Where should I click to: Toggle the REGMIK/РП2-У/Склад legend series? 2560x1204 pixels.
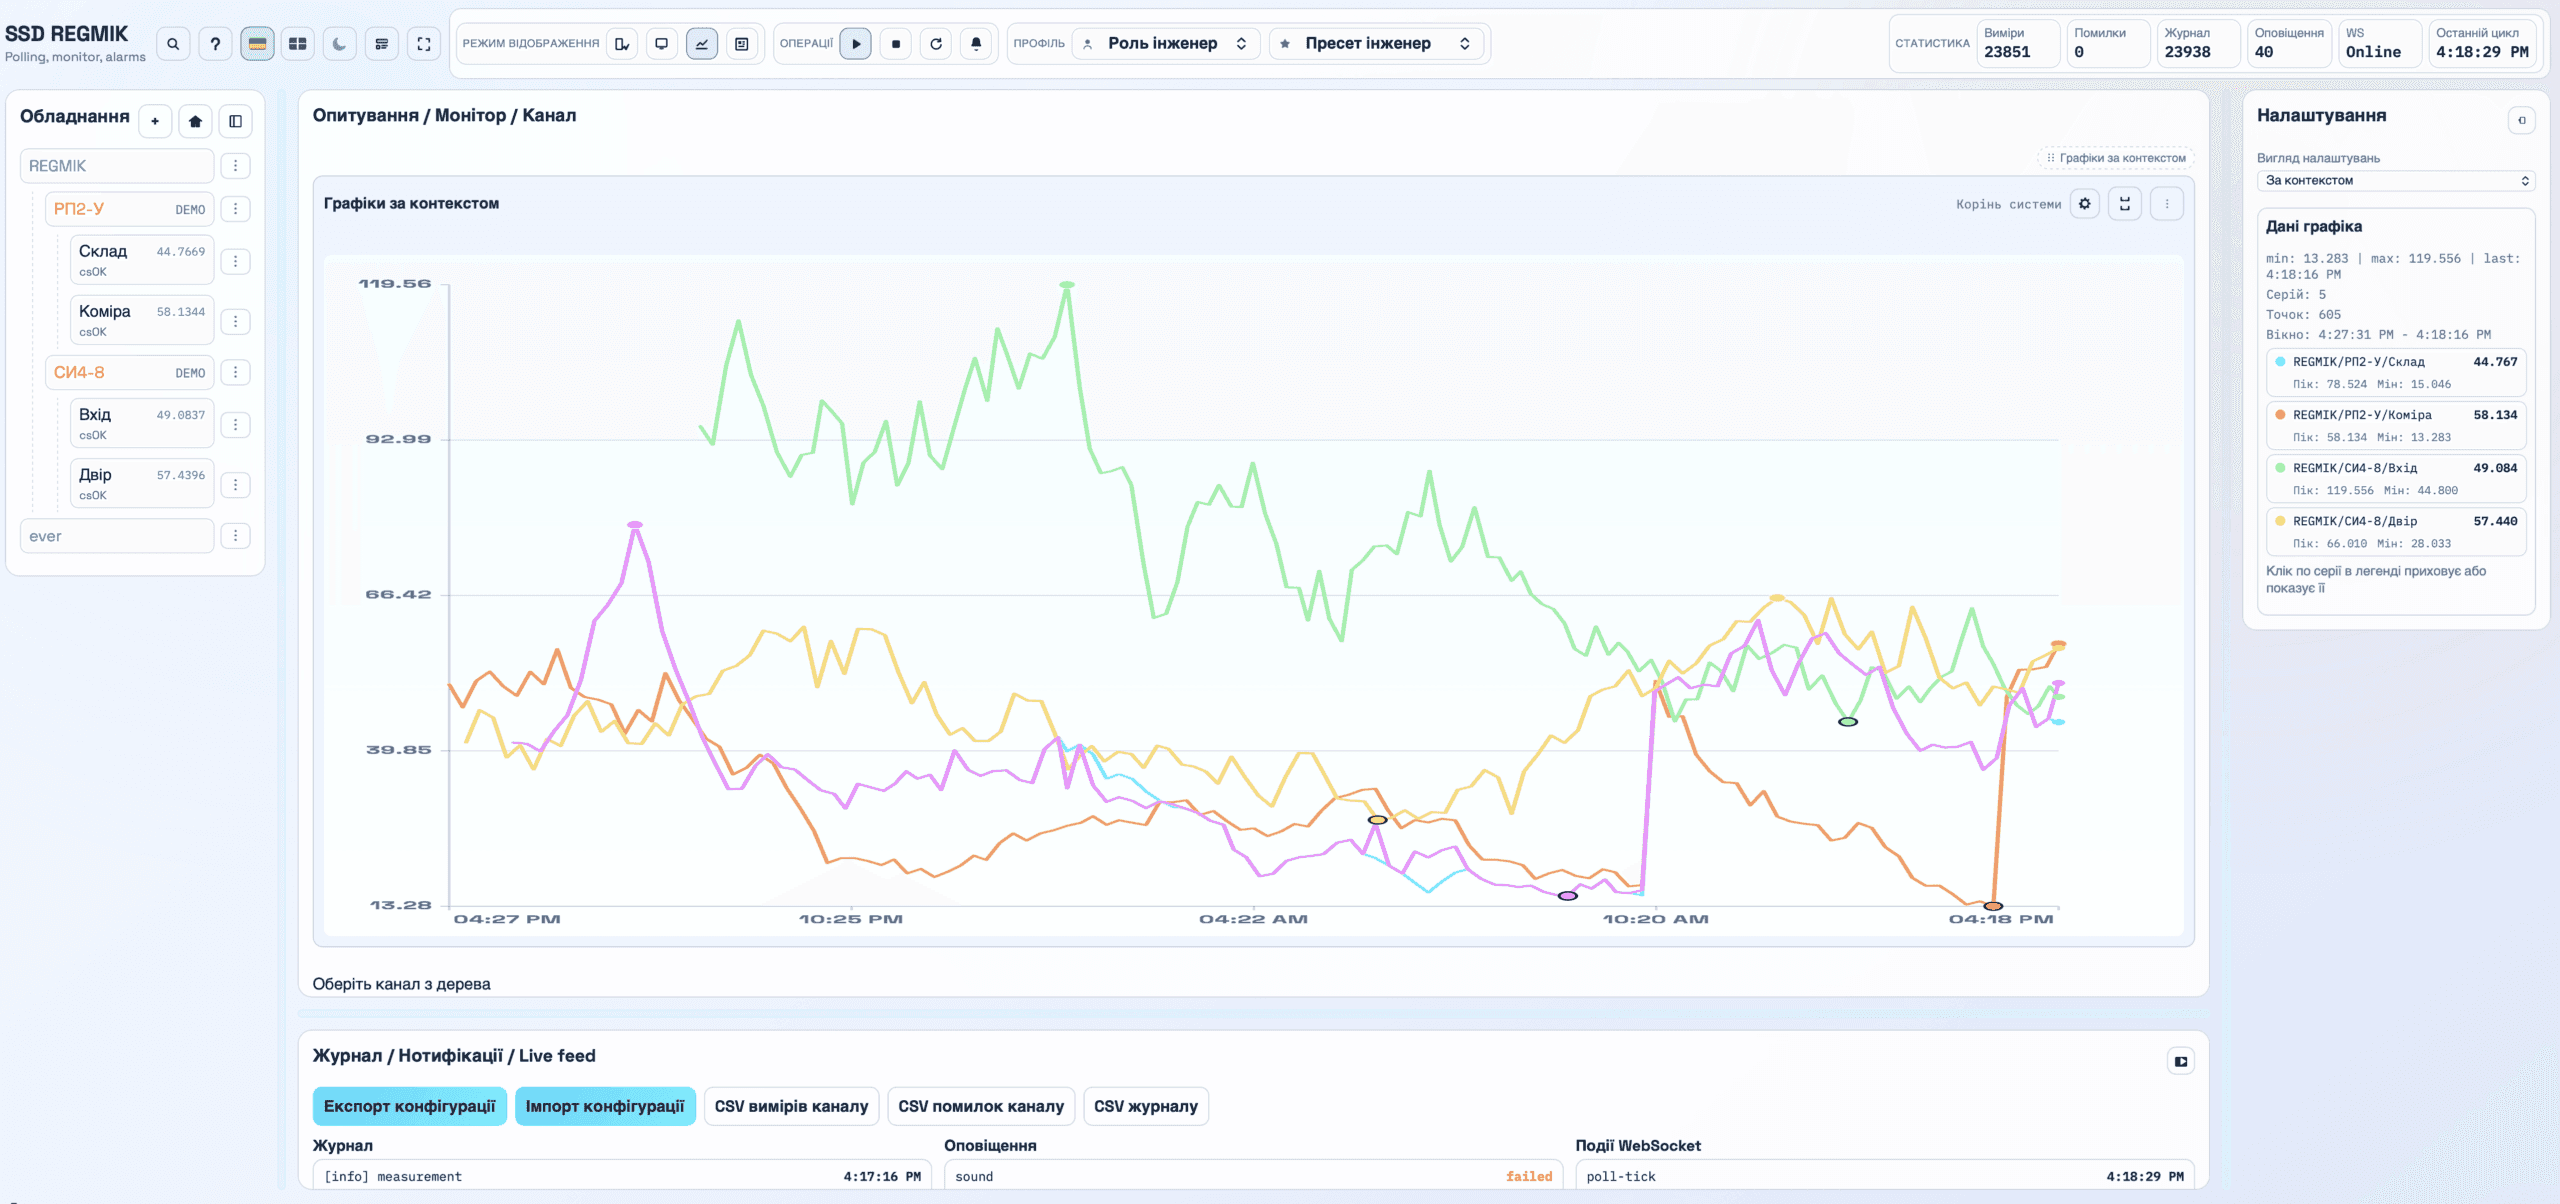[2396, 372]
